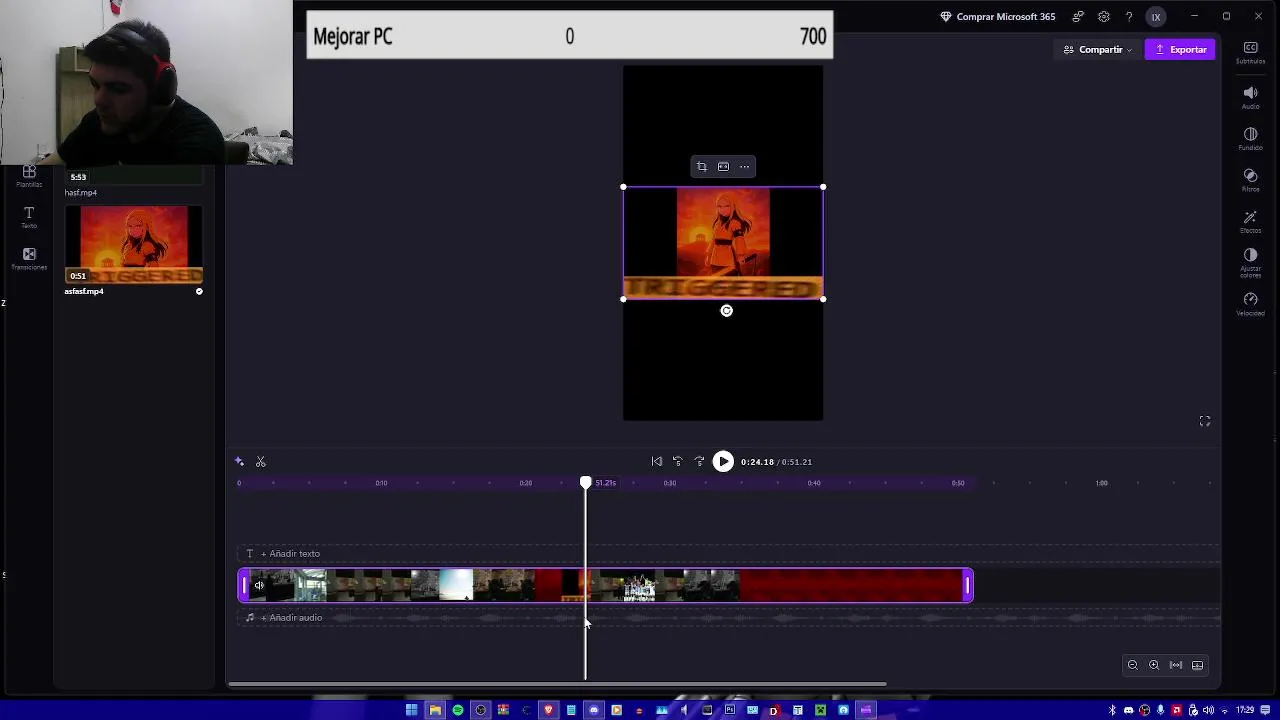Open the Fundido fade panel

pyautogui.click(x=1250, y=138)
